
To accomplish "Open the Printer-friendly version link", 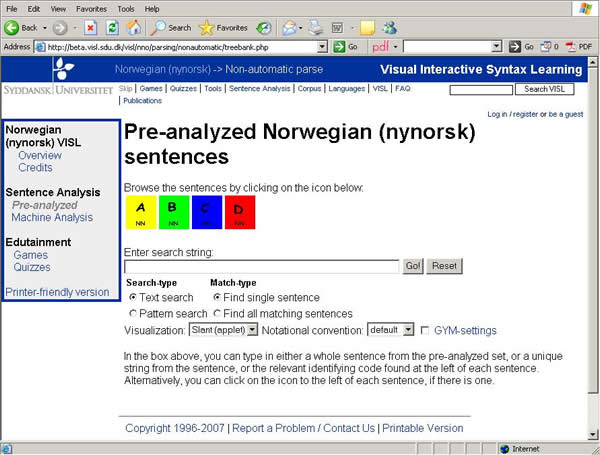I will coord(57,292).
